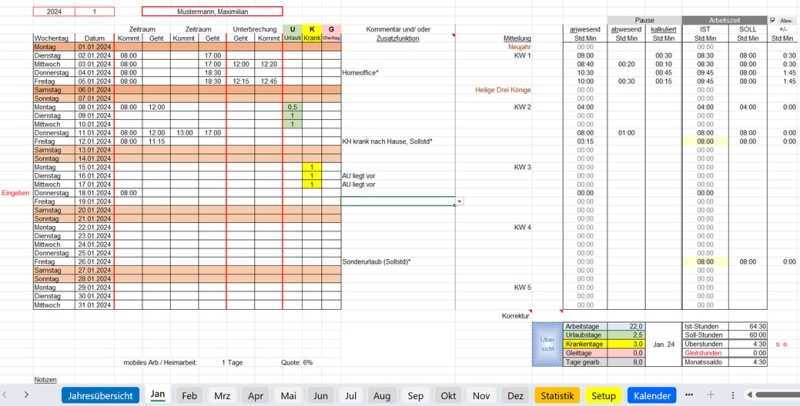Select the blue Kalender tab

653,396
